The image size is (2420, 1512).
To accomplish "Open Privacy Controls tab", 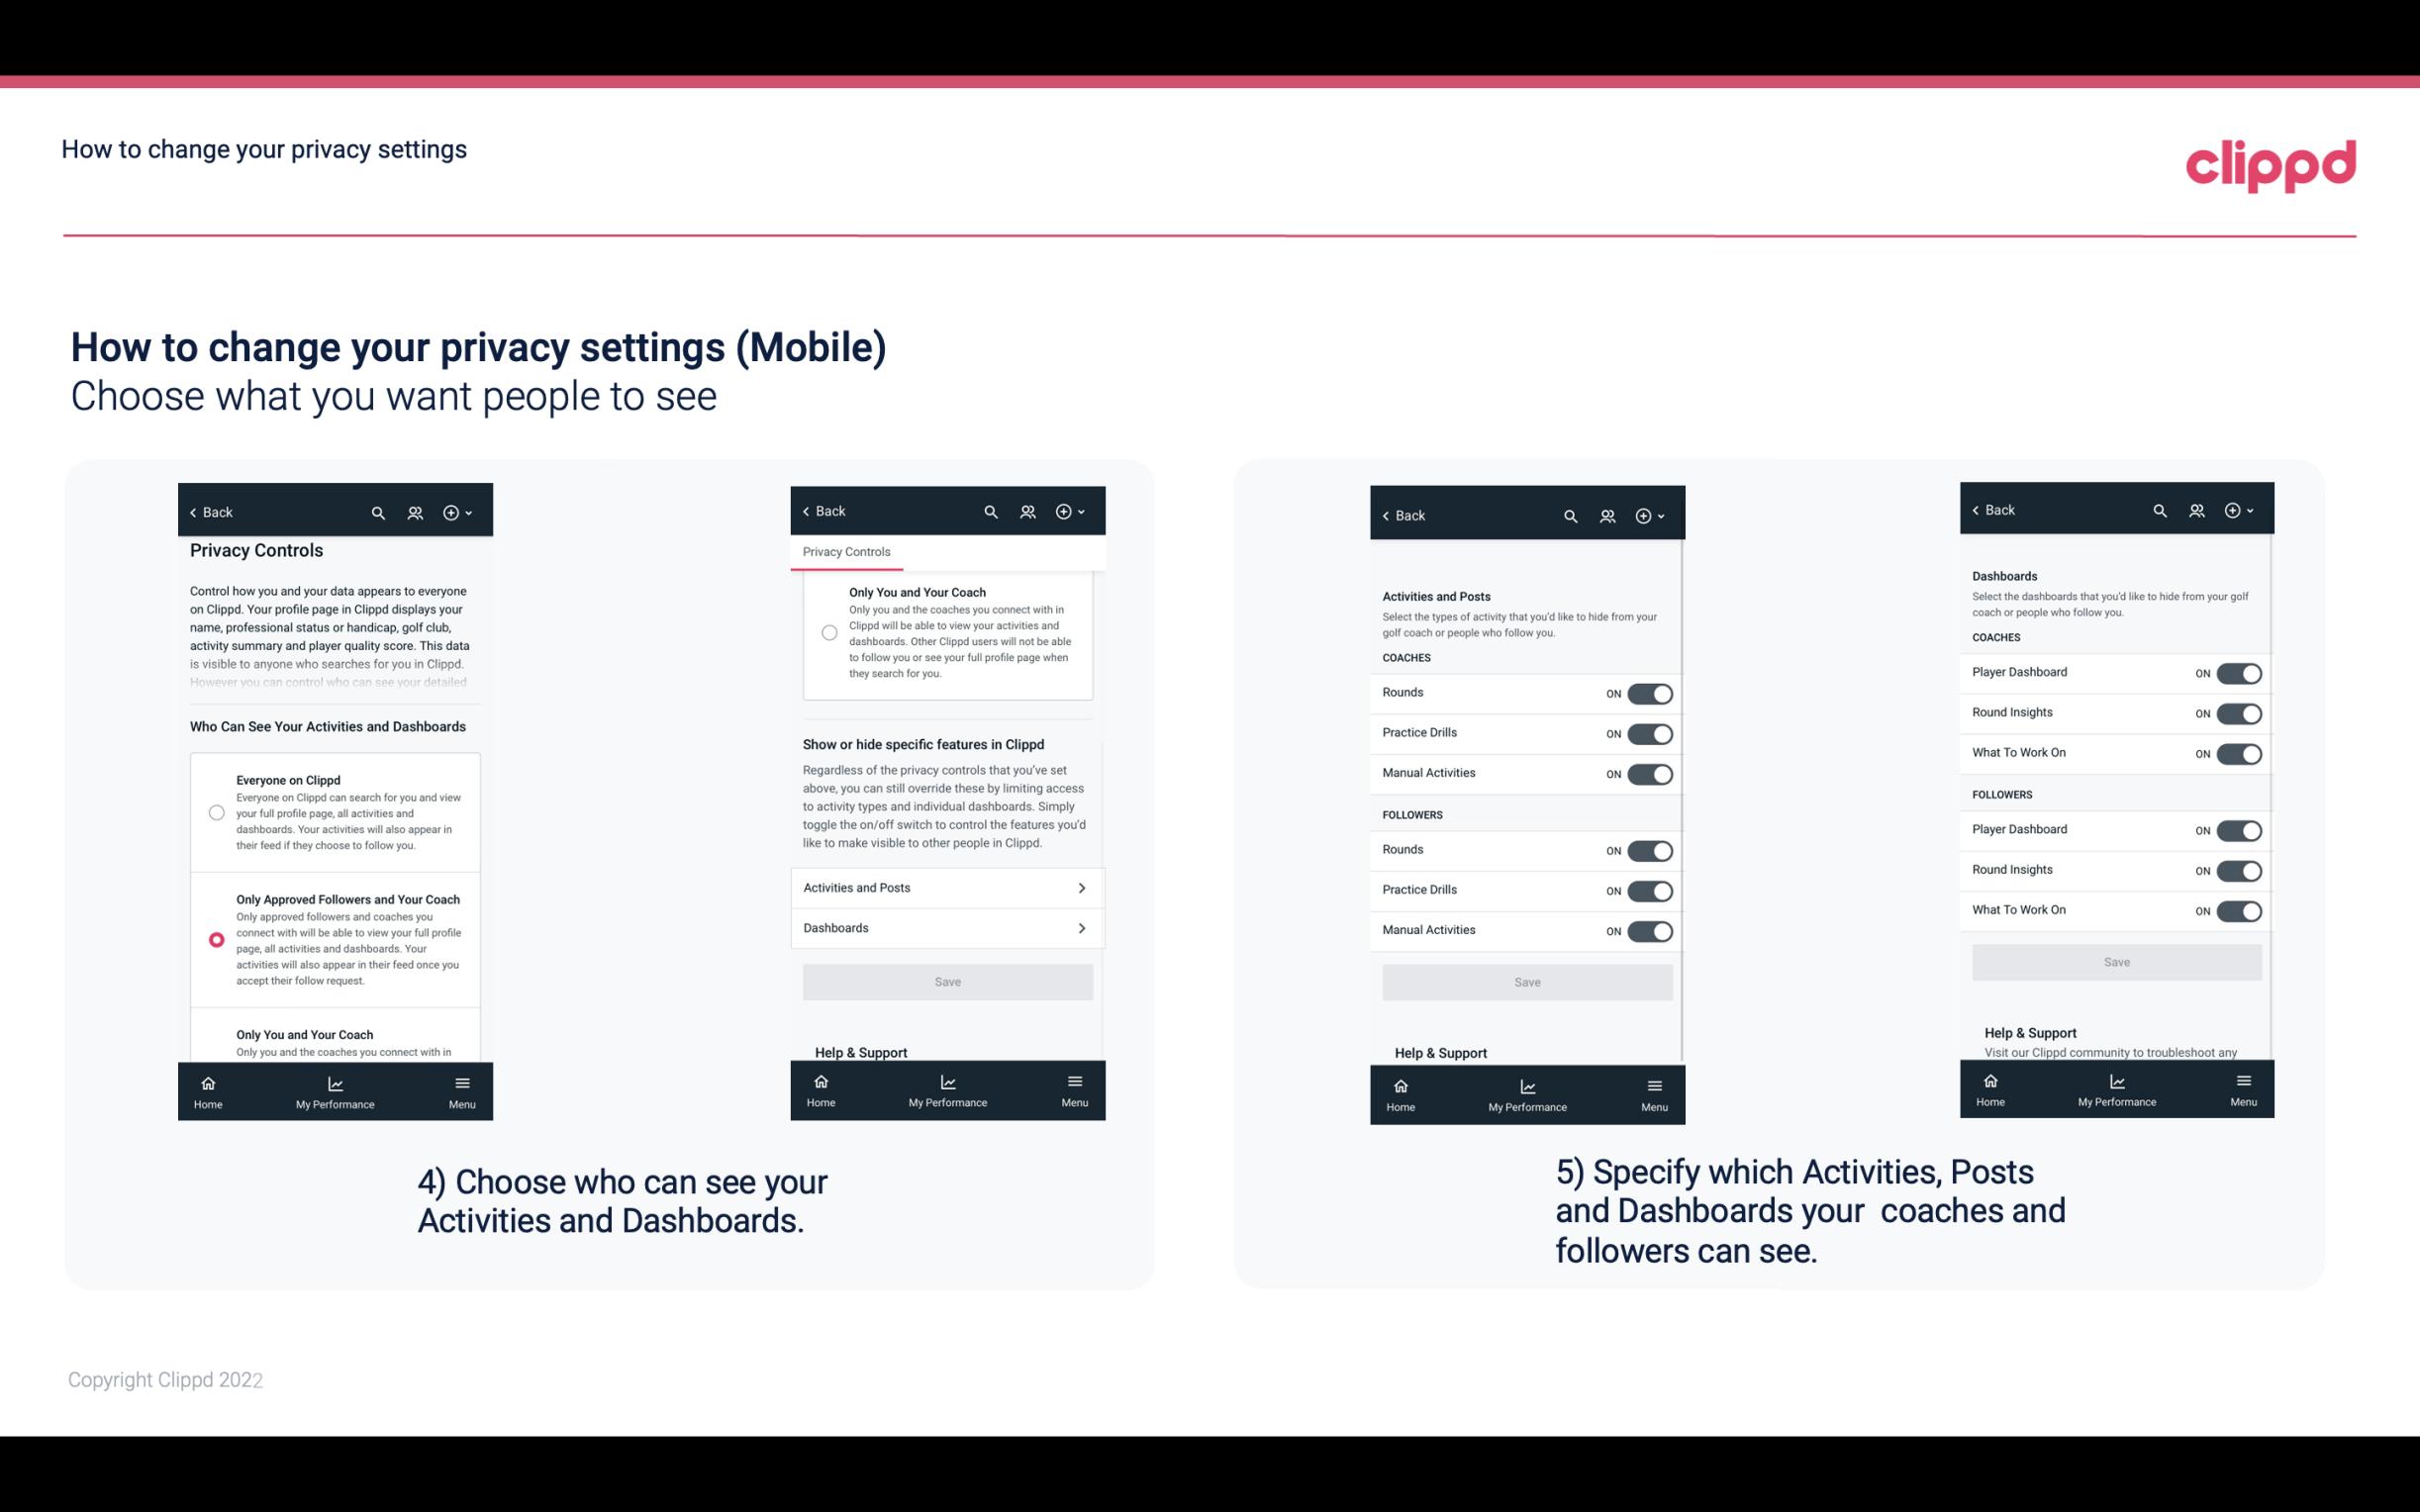I will [x=845, y=552].
